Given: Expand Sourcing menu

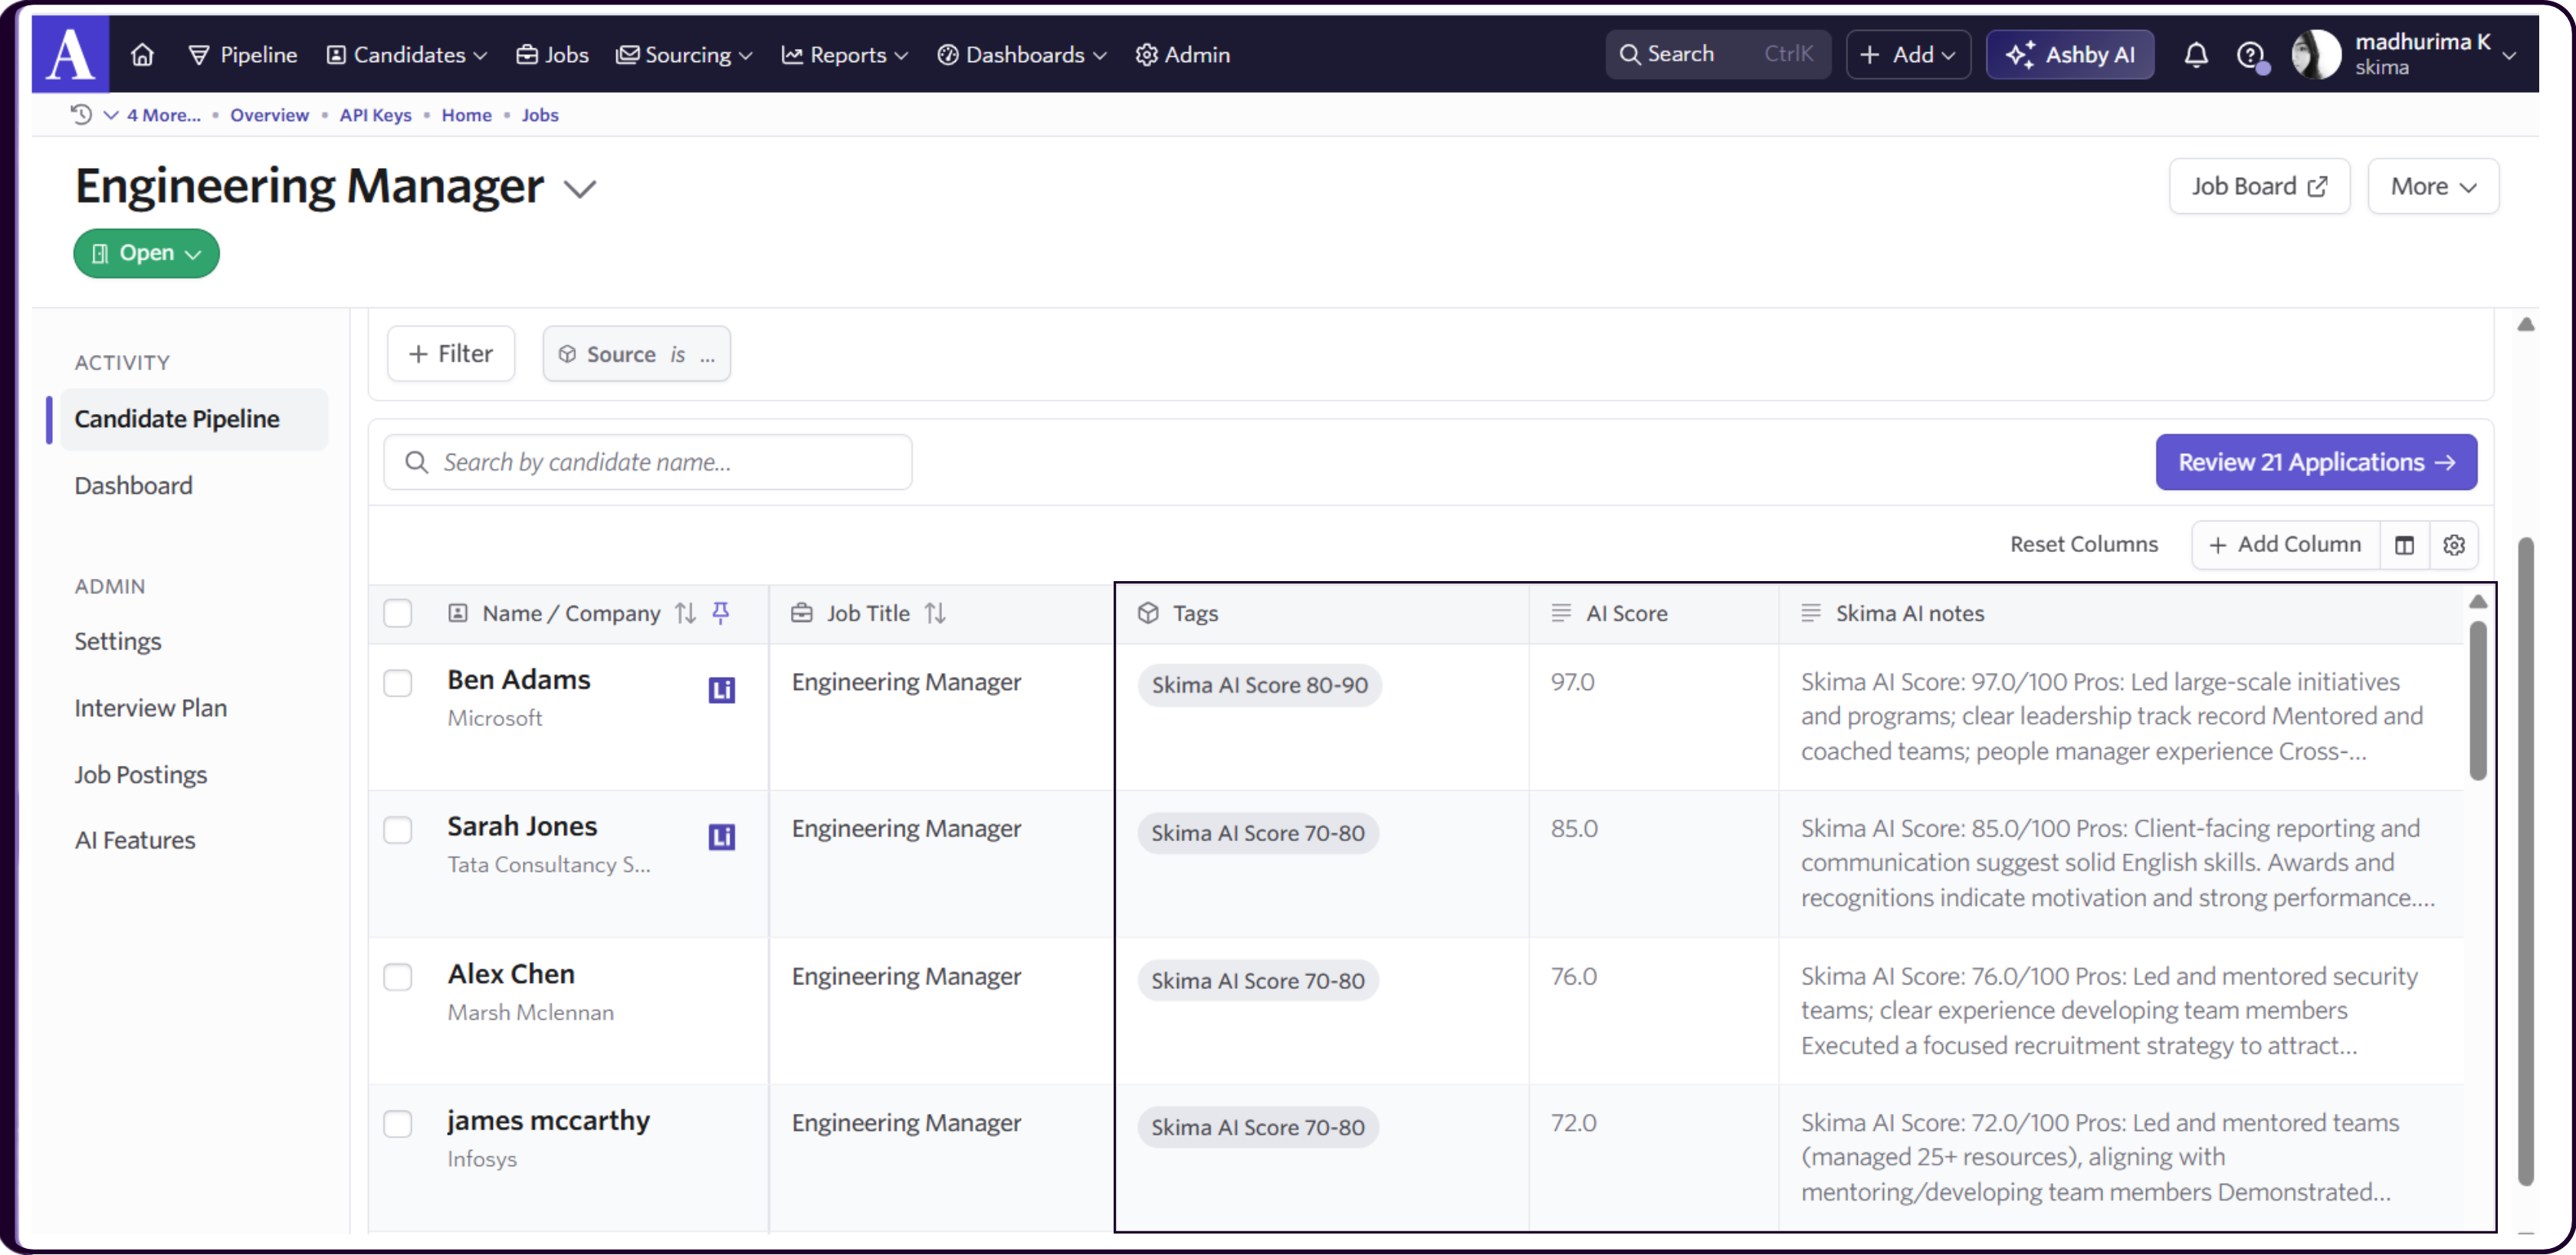Looking at the screenshot, I should click(x=684, y=54).
